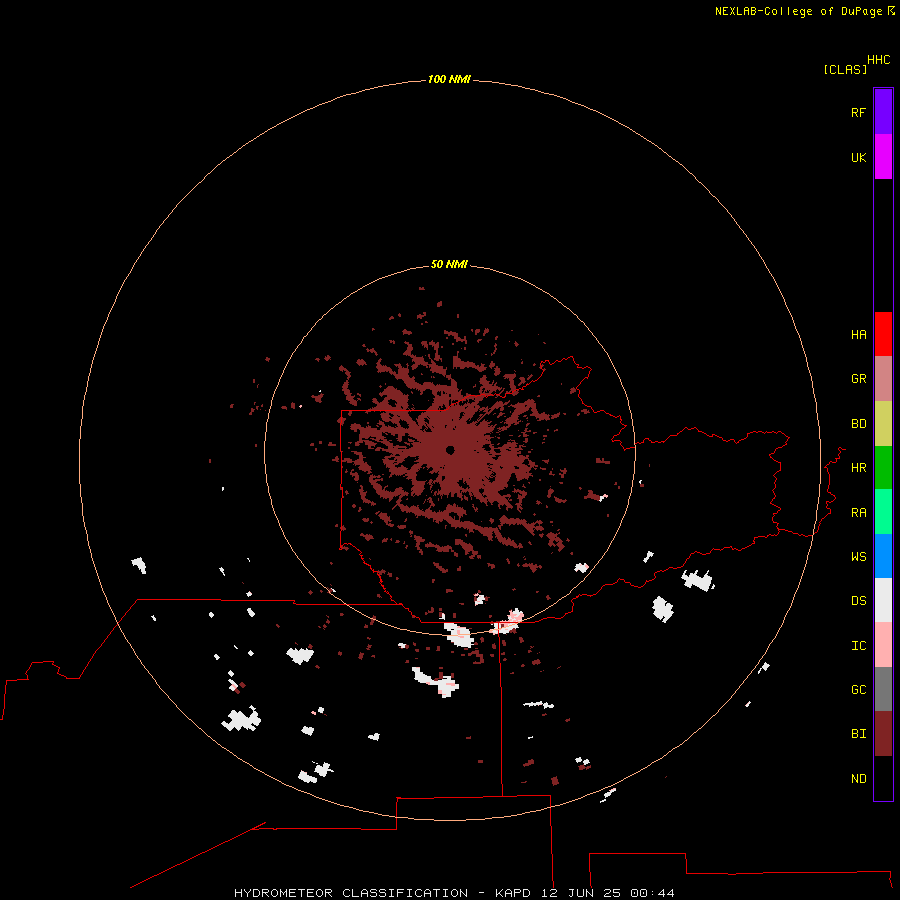Click the Hydrometeor Classification title text
This screenshot has height=900, width=900.
(x=351, y=893)
